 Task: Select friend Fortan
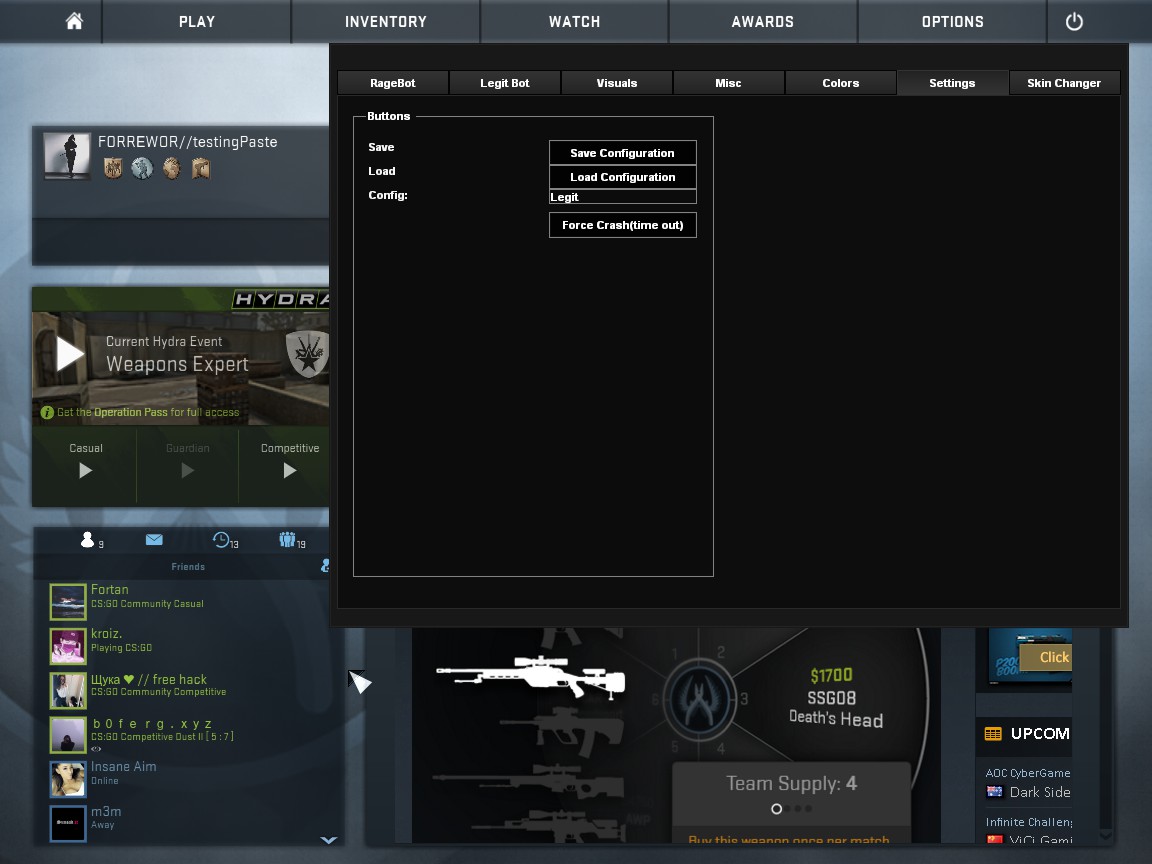(188, 601)
